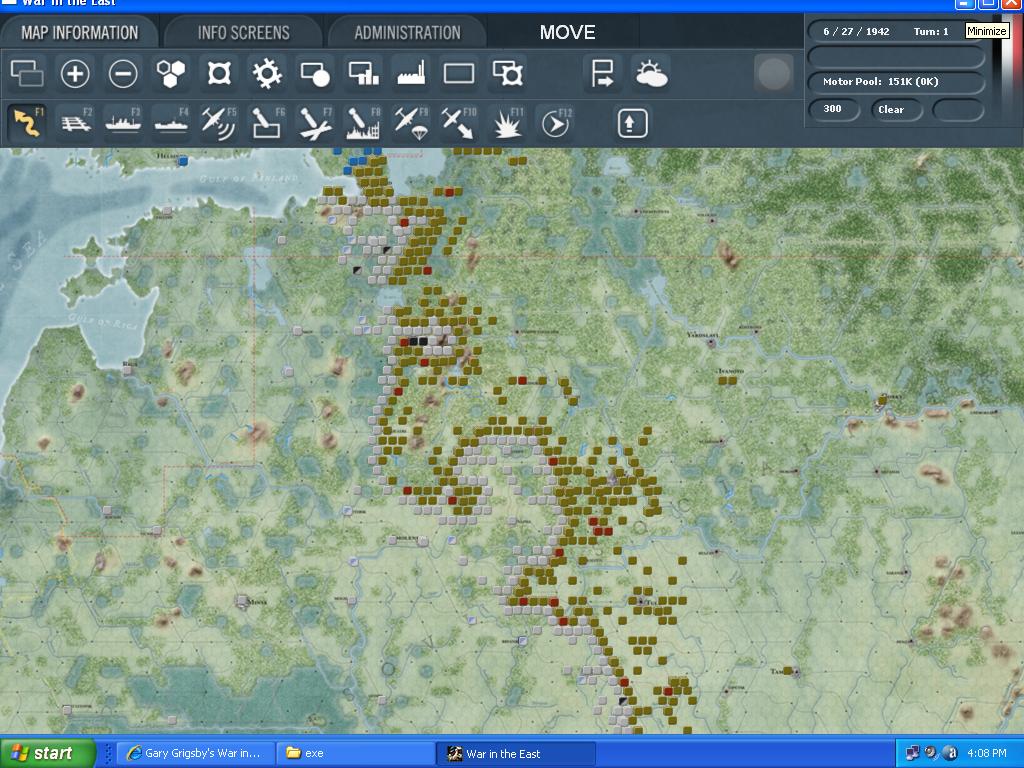Switch to the exe folder window
This screenshot has width=1024, height=768.
tap(357, 754)
